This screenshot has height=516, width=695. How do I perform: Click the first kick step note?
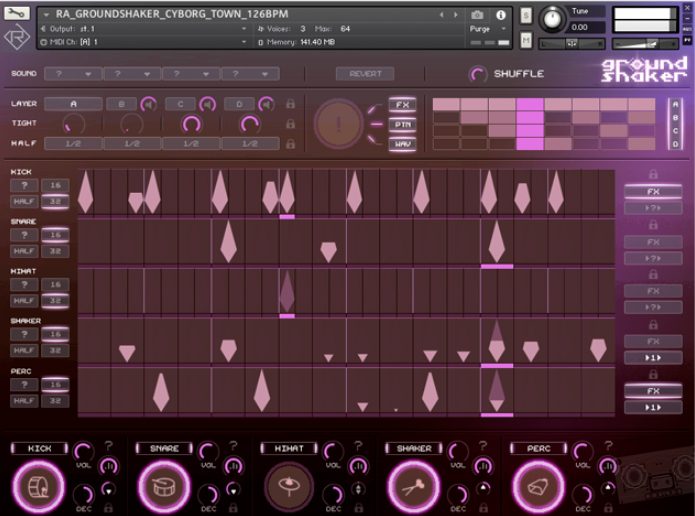coord(86,192)
